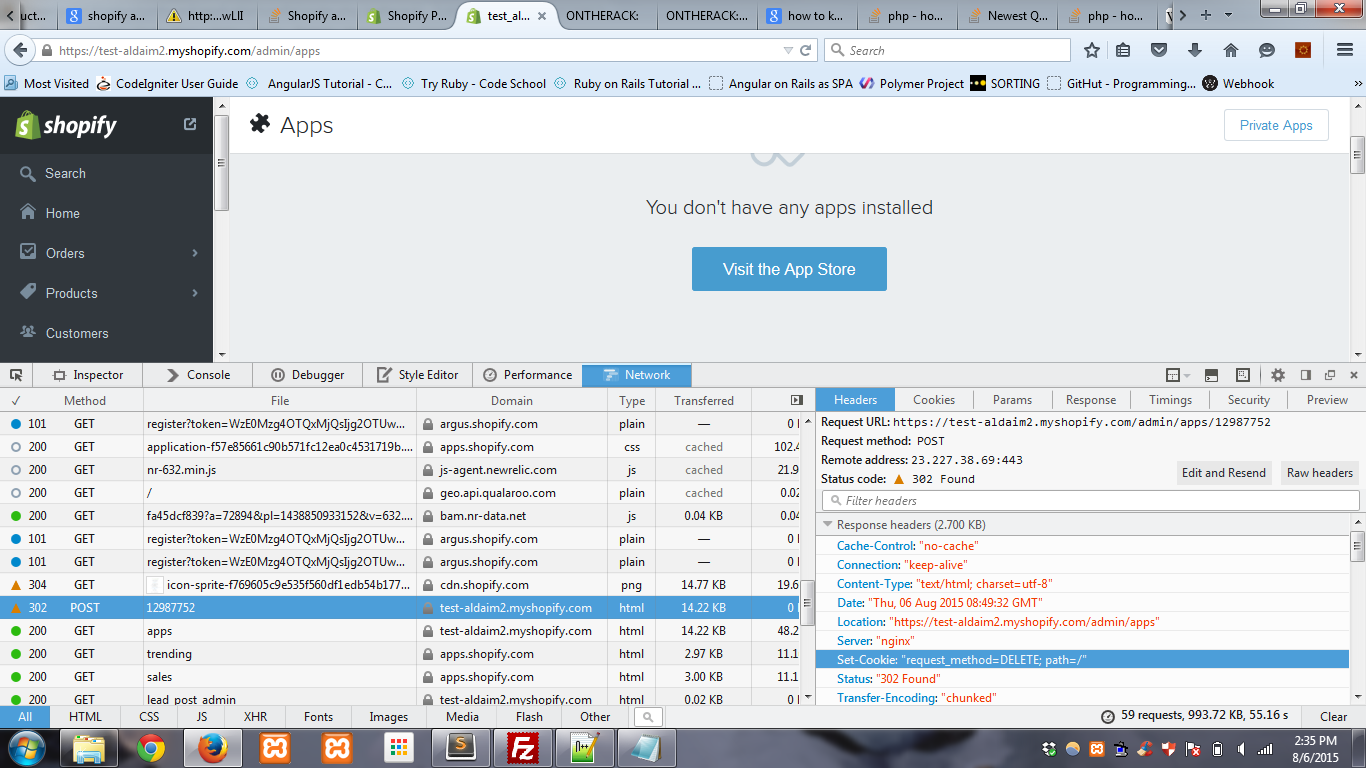Click the Pocket icon in Firefox toolbar
The height and width of the screenshot is (768, 1366).
pyautogui.click(x=1159, y=50)
